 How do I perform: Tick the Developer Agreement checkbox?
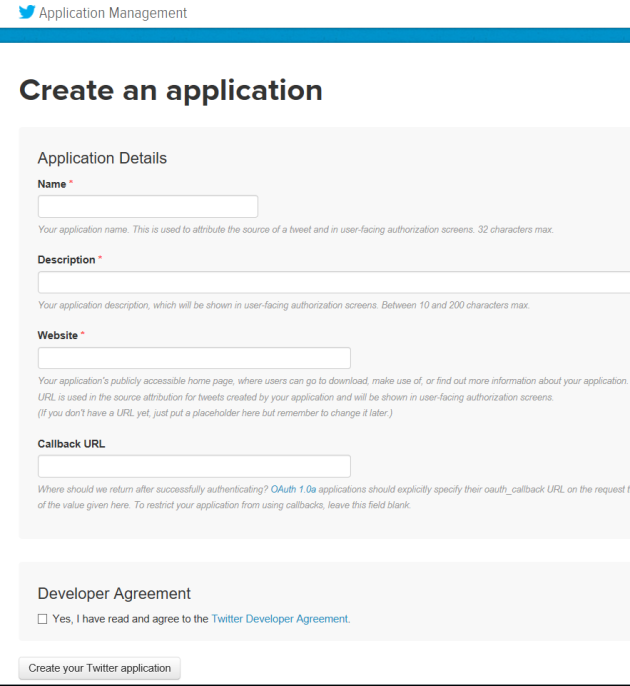[x=42, y=619]
